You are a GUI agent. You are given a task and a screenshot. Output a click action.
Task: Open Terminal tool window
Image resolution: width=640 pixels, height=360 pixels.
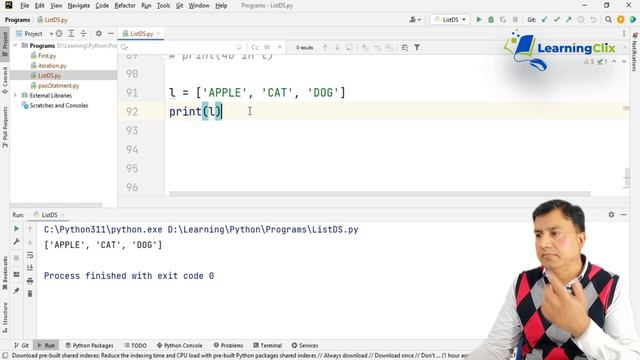click(x=267, y=345)
